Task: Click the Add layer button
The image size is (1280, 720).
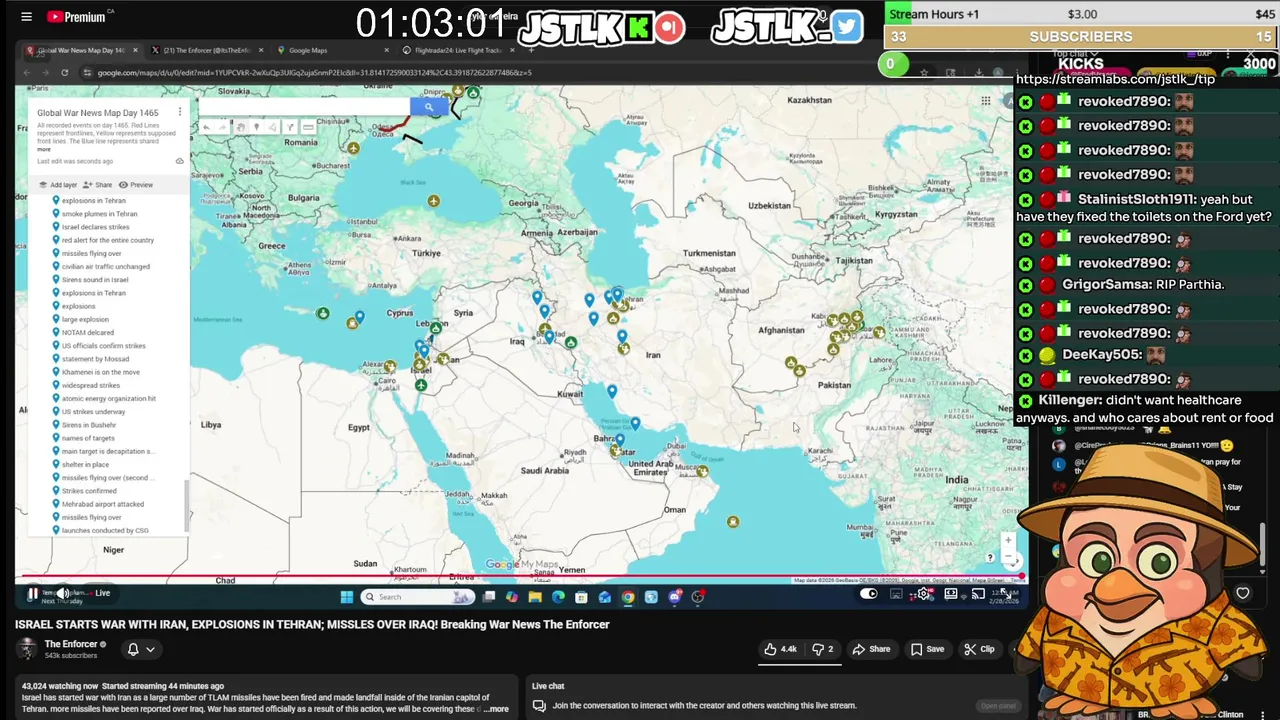Action: coord(58,185)
